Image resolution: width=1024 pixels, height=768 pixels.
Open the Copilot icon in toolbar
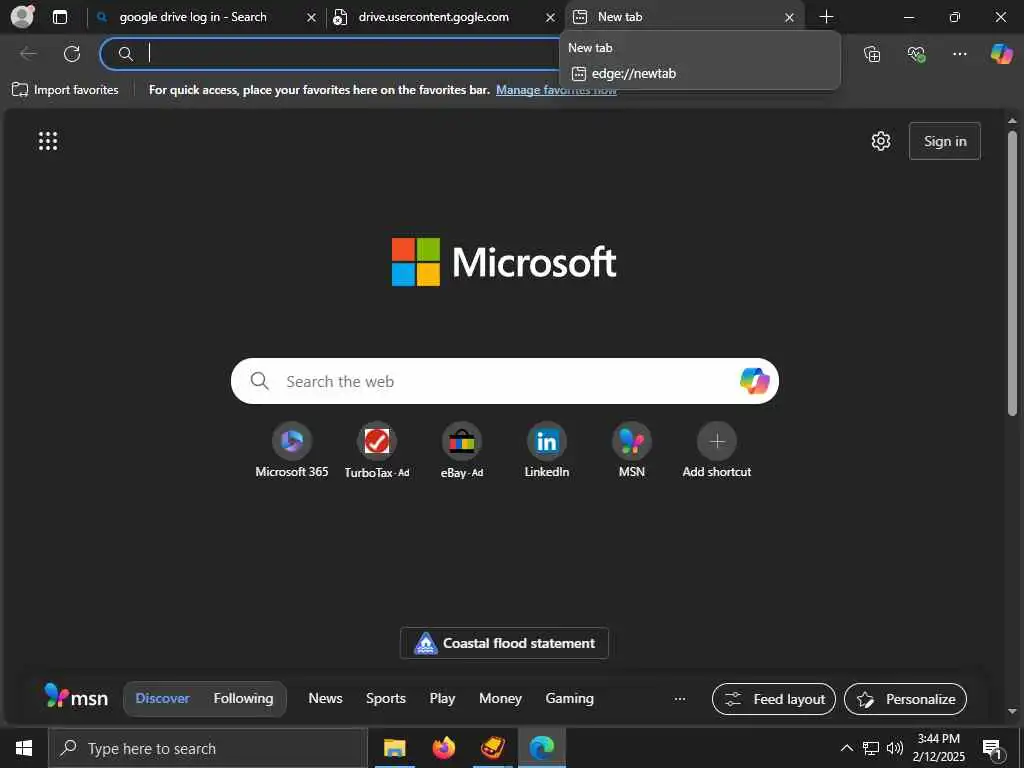tap(1001, 54)
